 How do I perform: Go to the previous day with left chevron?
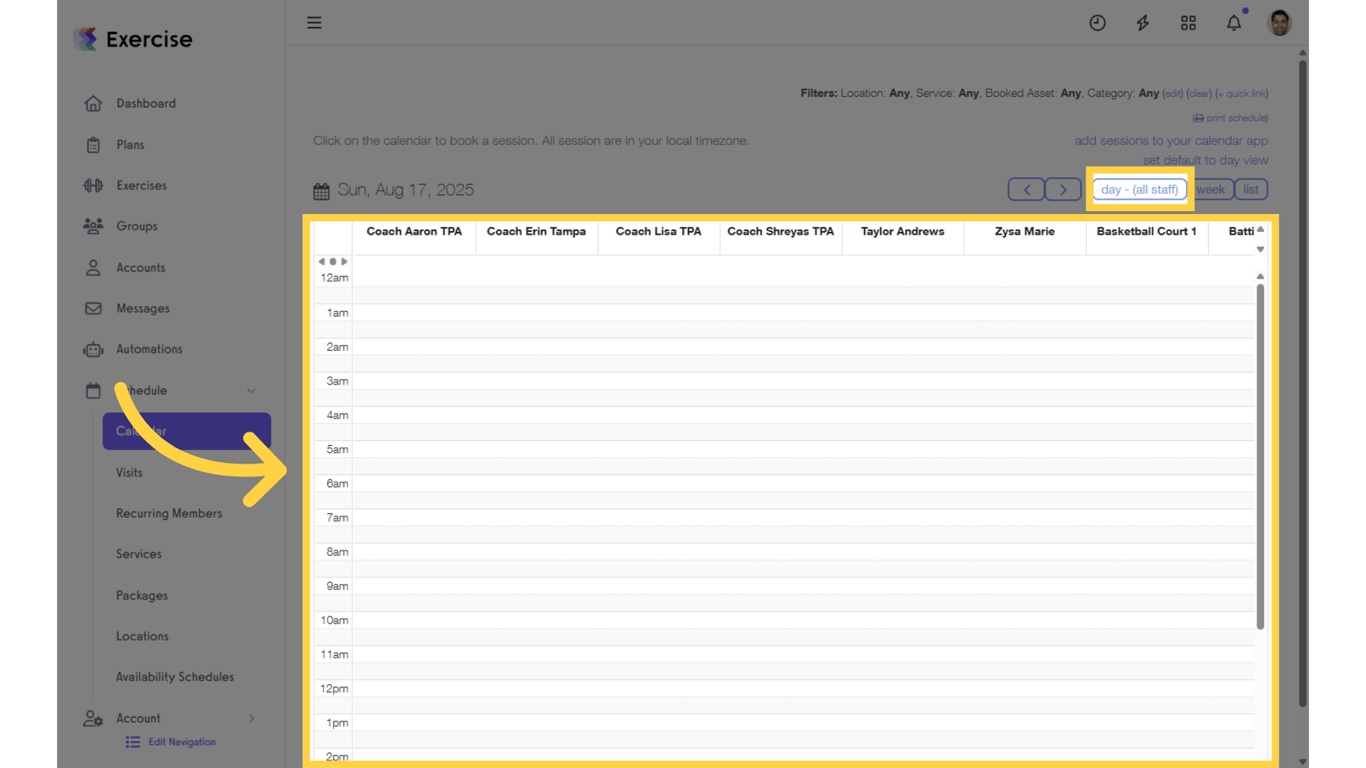[x=1026, y=189]
